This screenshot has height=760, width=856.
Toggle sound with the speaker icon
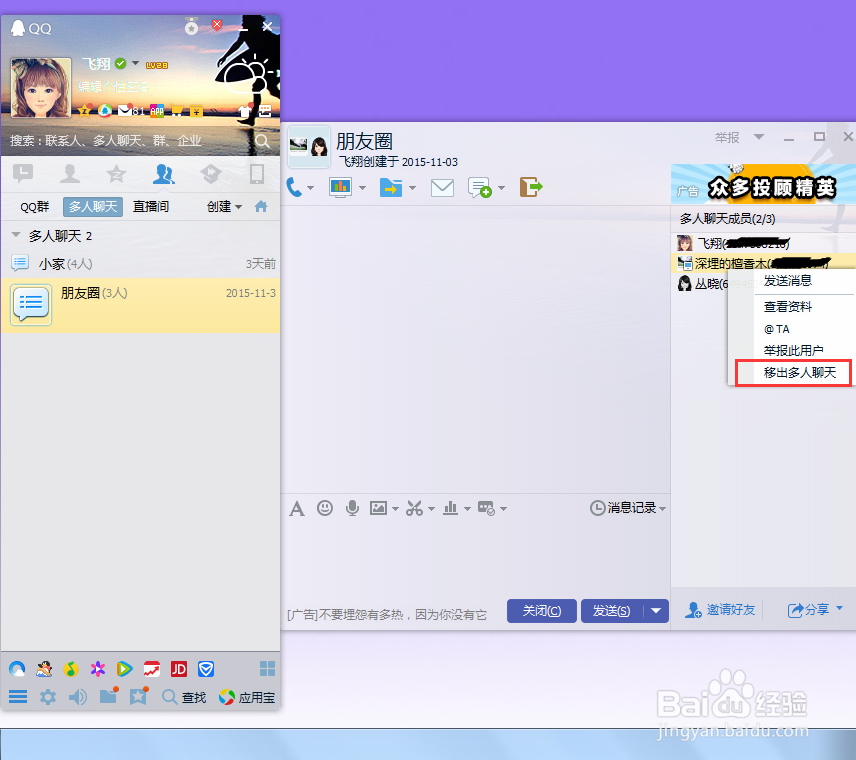78,697
